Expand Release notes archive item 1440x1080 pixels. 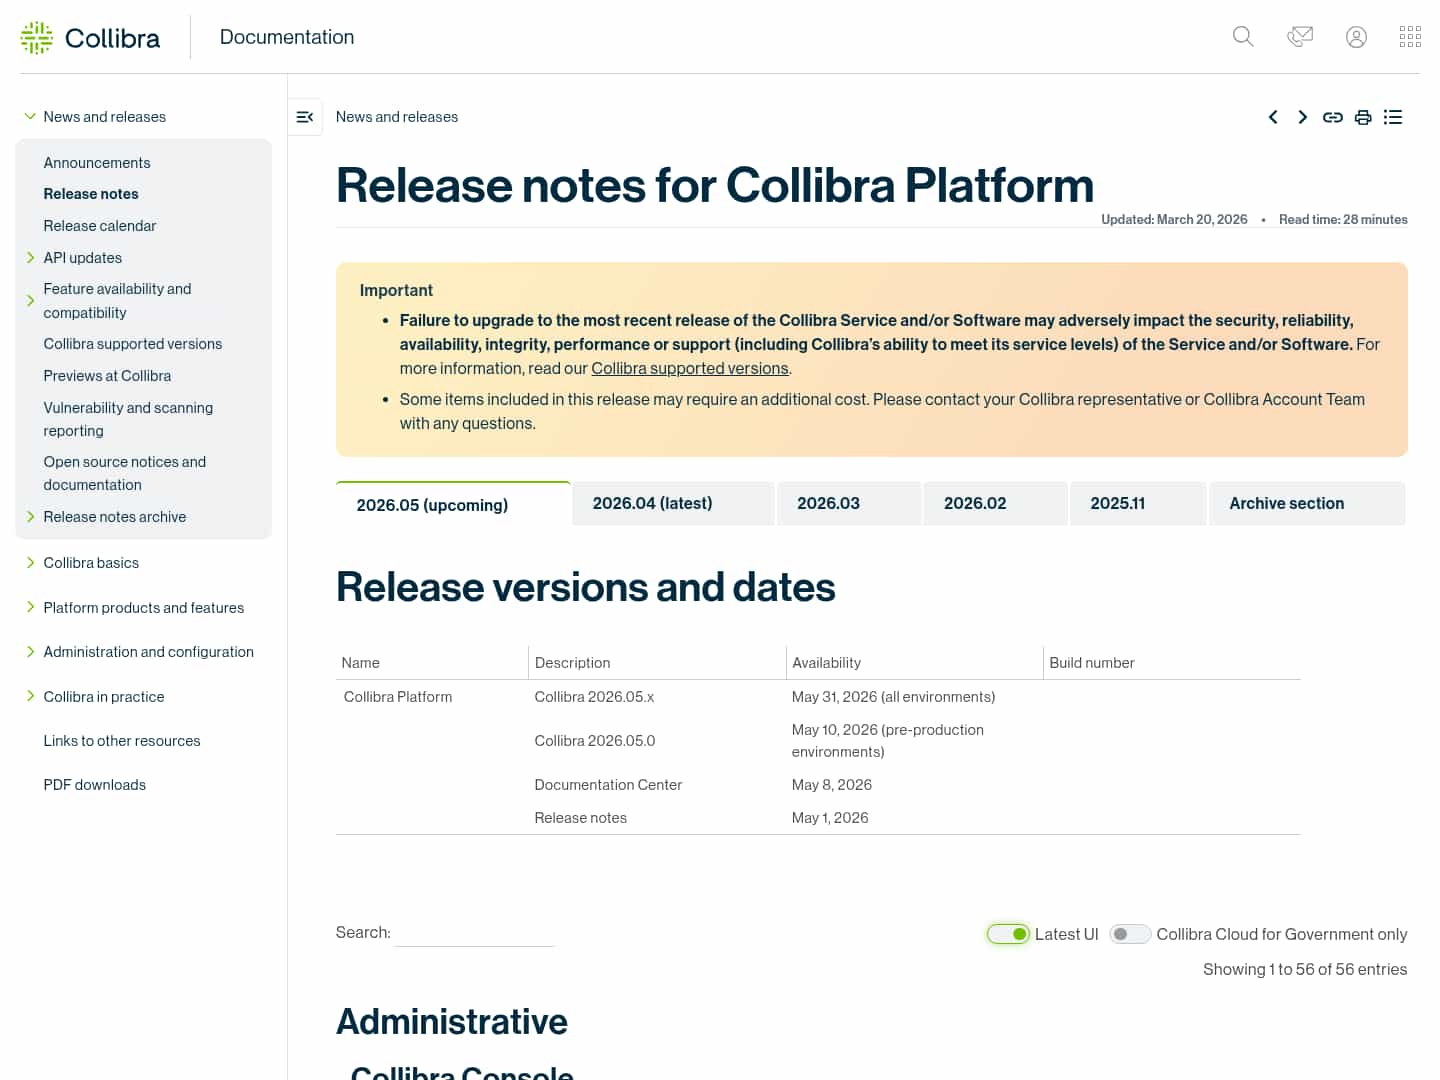pyautogui.click(x=30, y=517)
